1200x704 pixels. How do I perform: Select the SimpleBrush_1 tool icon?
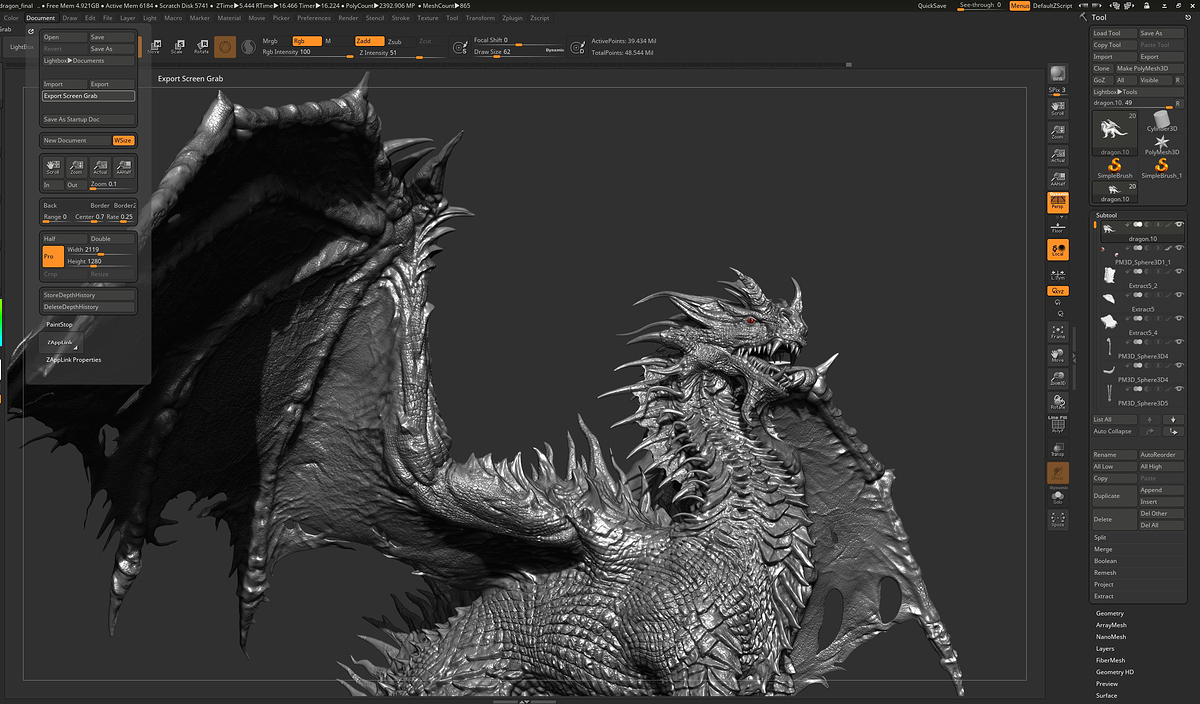(x=1162, y=168)
